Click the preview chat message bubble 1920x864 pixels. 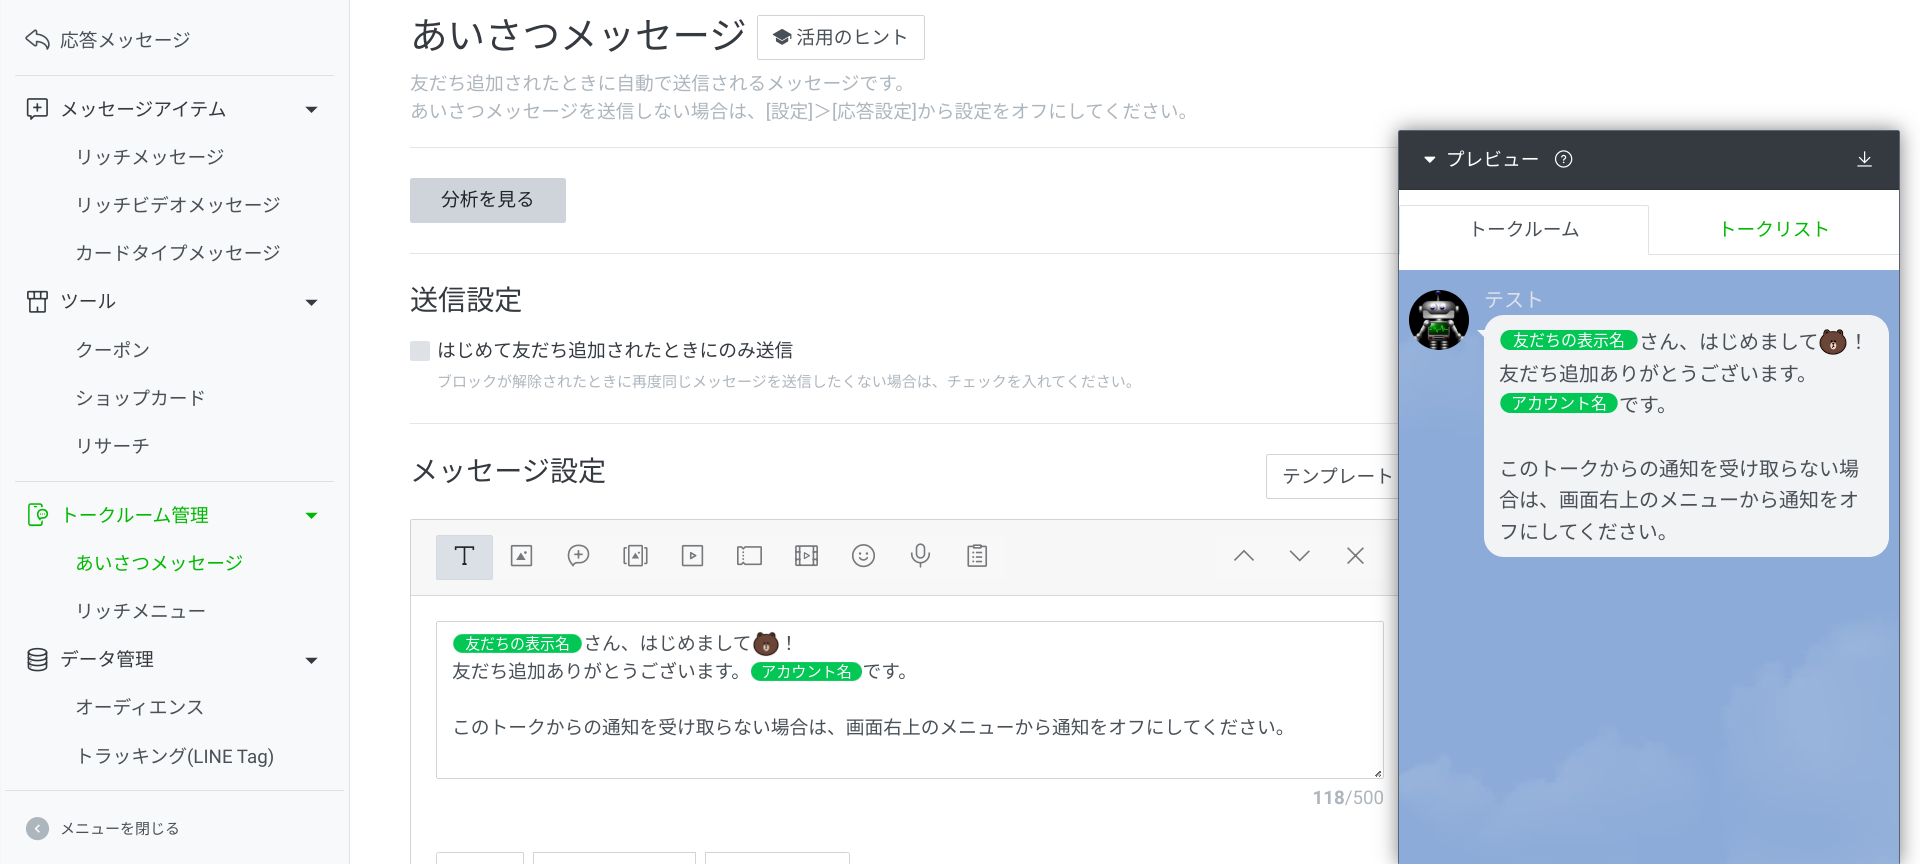[x=1686, y=436]
